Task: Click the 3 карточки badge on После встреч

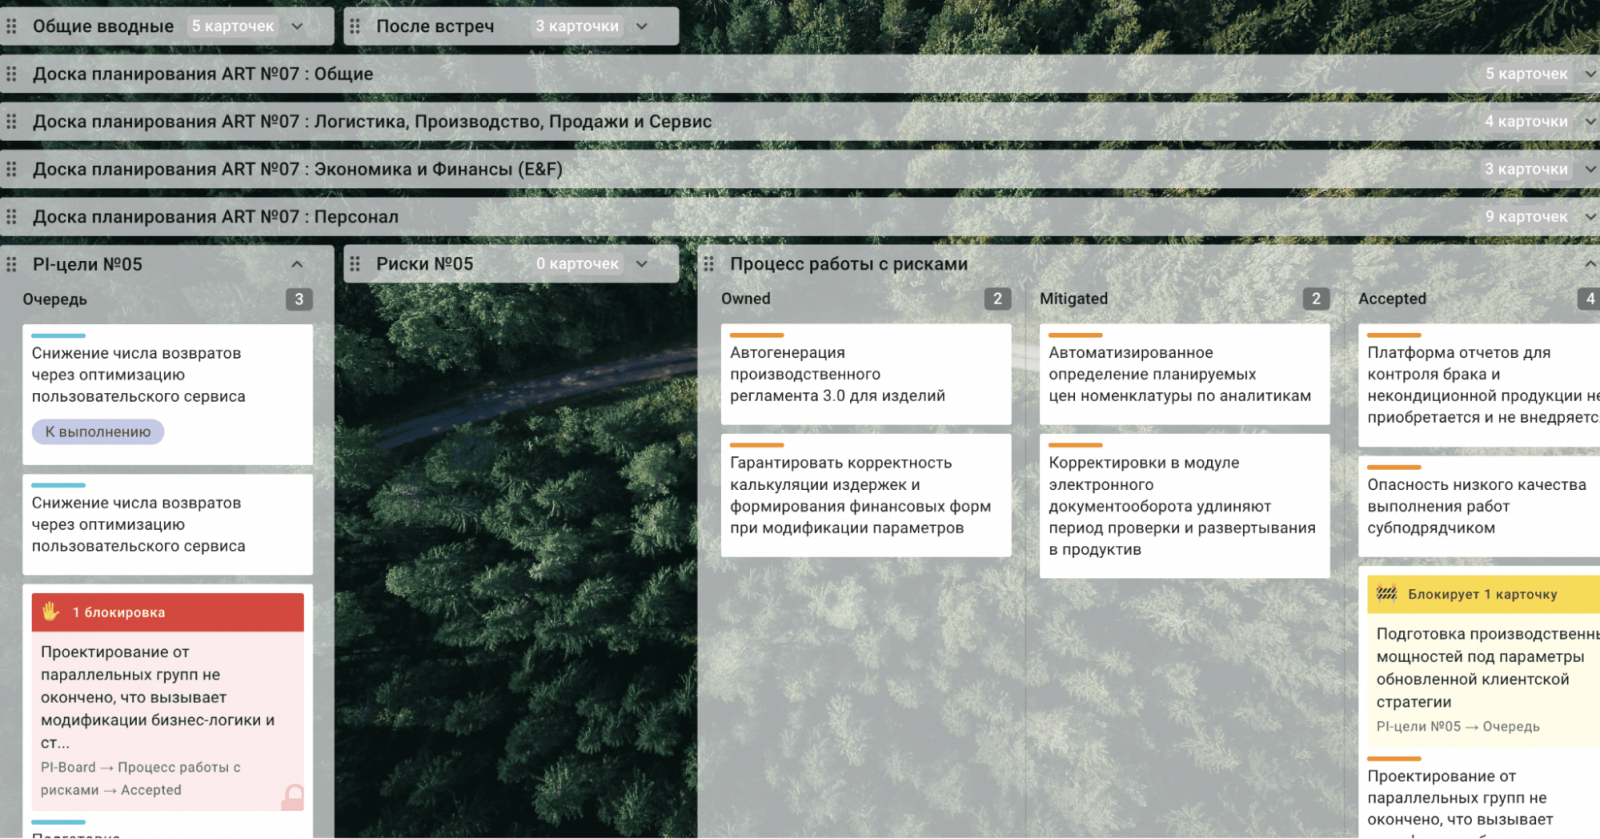Action: [x=577, y=26]
